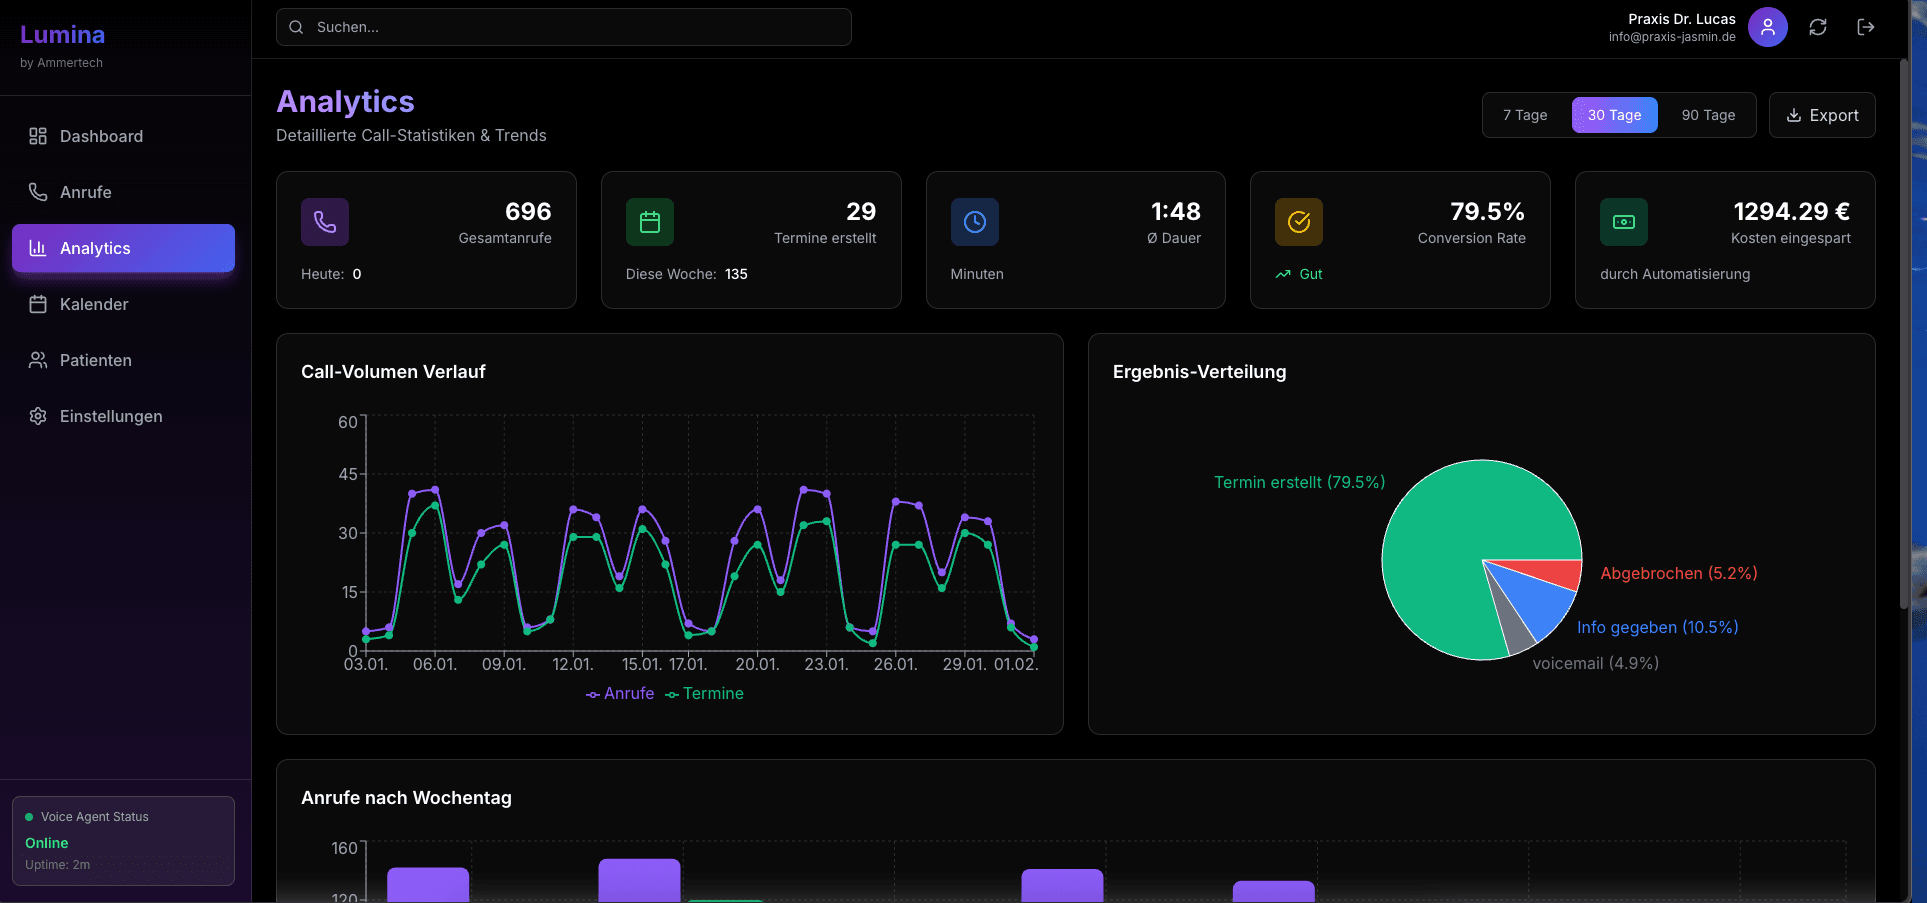Click the logout icon top right

[x=1866, y=27]
